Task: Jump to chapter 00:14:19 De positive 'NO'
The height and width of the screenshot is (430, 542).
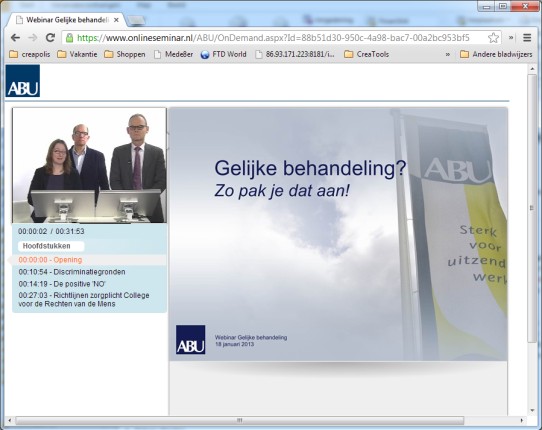Action: 62,284
